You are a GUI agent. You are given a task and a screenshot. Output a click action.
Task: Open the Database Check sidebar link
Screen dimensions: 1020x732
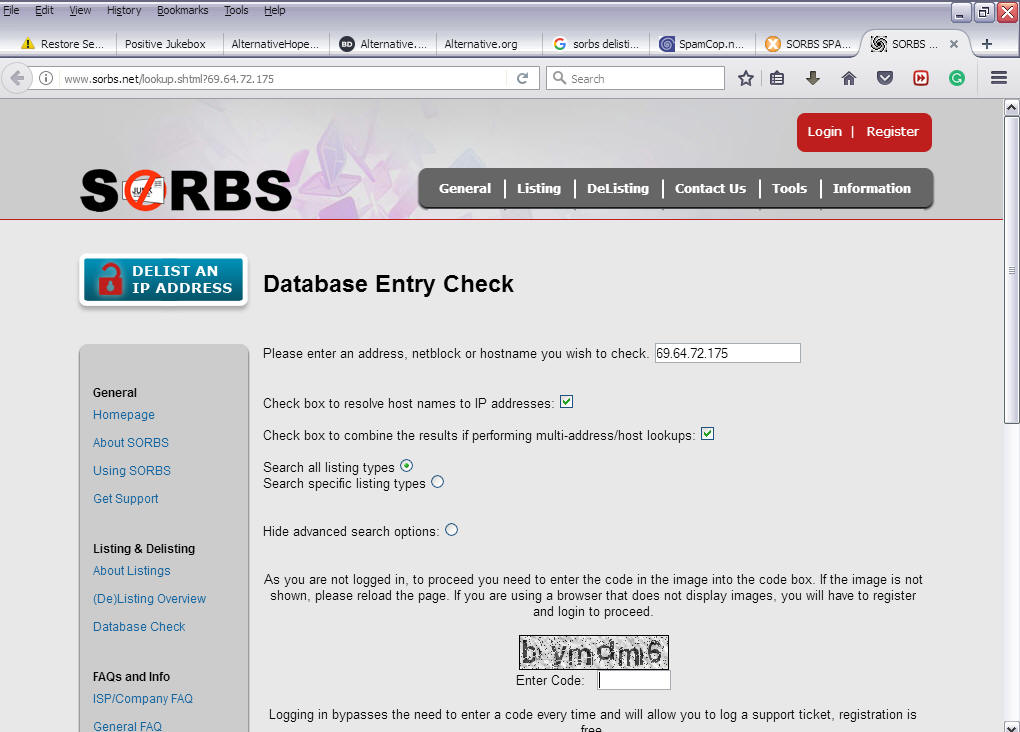(x=139, y=627)
